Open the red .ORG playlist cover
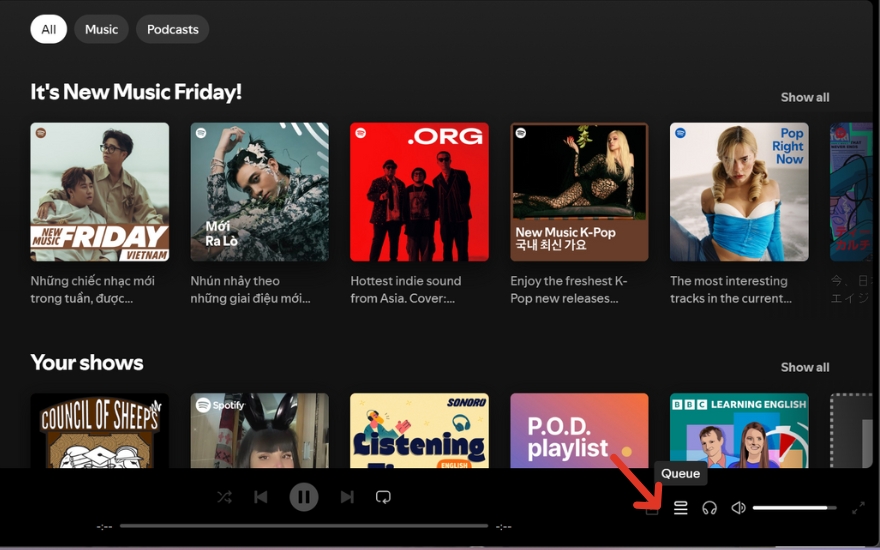Viewport: 880px width, 550px height. (x=419, y=192)
